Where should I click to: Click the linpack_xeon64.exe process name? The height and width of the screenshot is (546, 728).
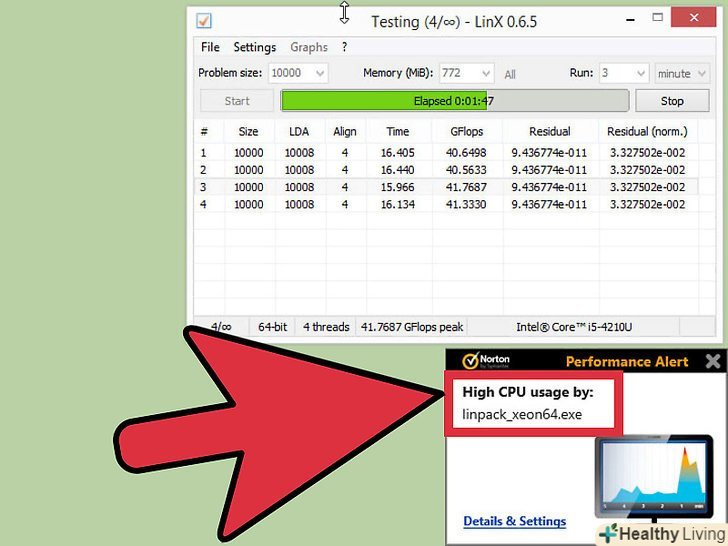pyautogui.click(x=522, y=414)
